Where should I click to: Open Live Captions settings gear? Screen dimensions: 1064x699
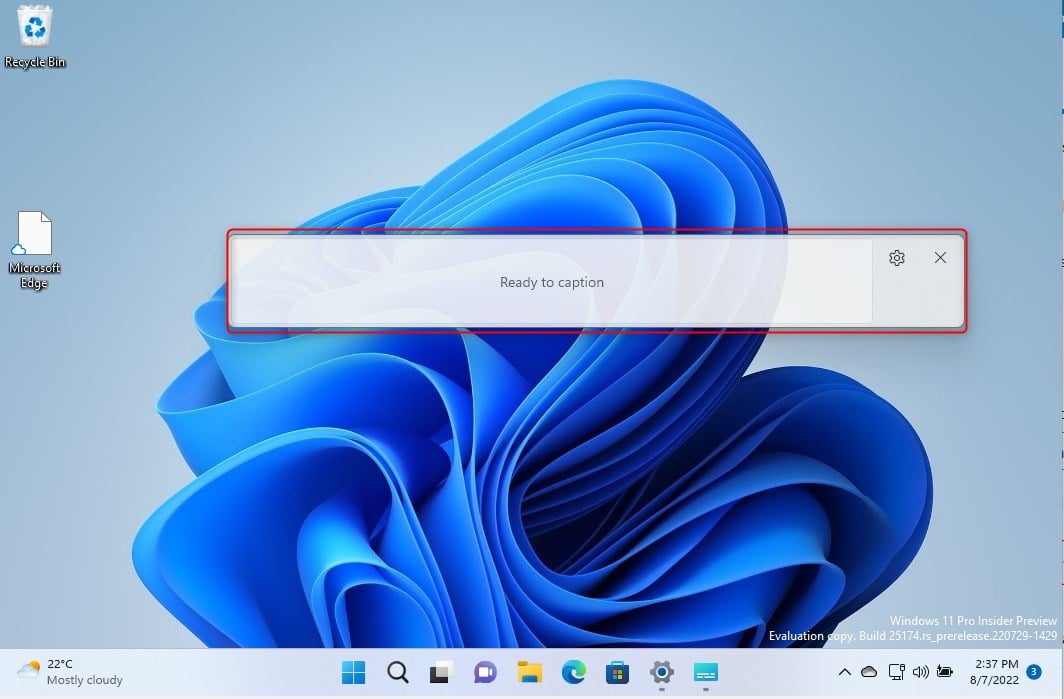[896, 258]
